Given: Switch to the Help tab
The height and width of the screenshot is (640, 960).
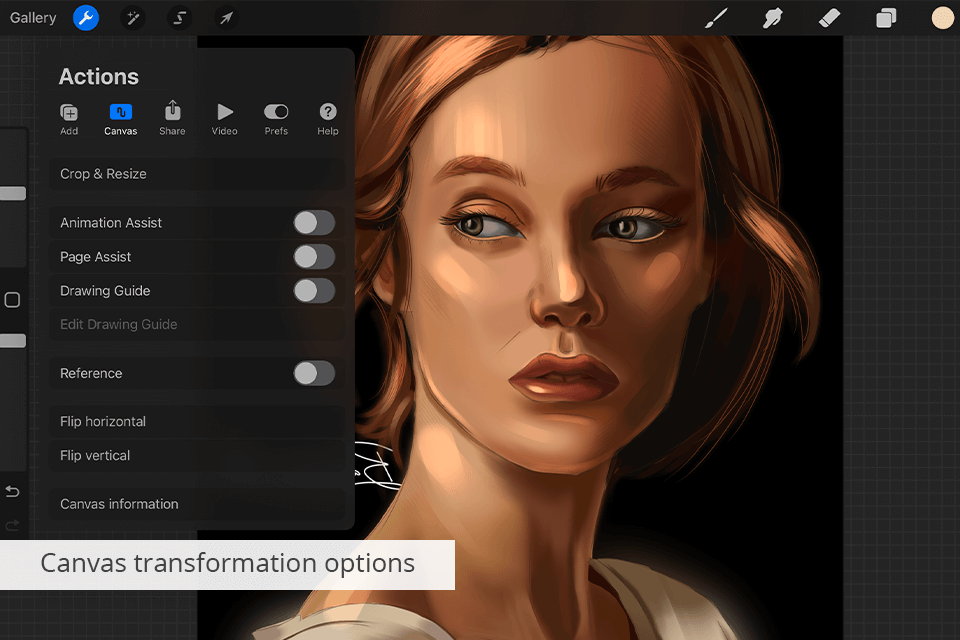Looking at the screenshot, I should 328,119.
